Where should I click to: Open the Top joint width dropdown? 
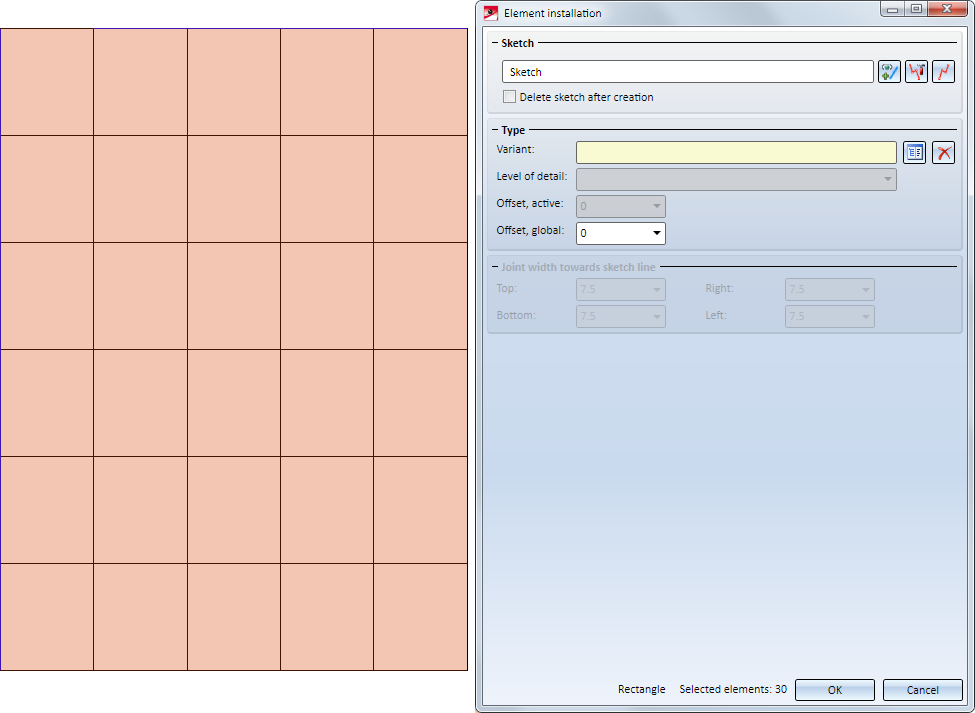[x=621, y=289]
